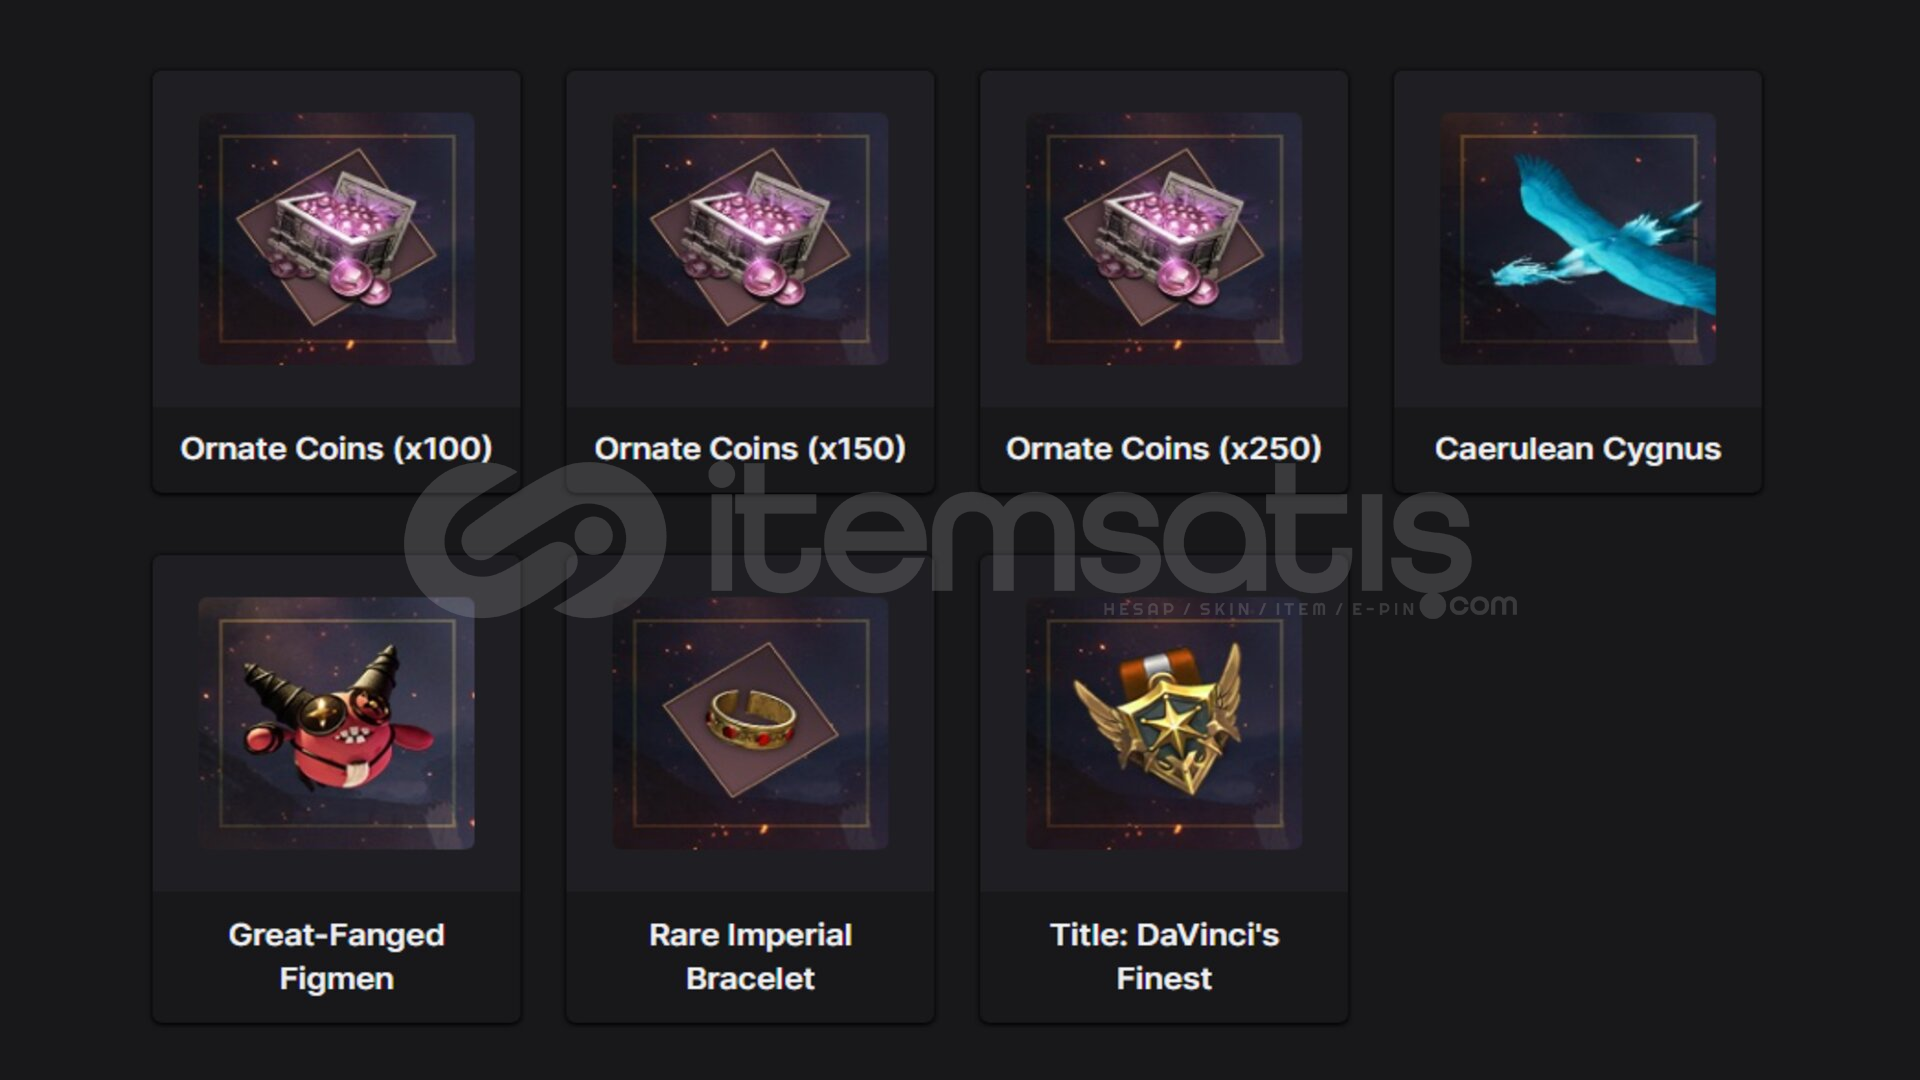The image size is (1920, 1080).
Task: Open the Ornate Coins (x250) chest icon
Action: [x=1164, y=238]
